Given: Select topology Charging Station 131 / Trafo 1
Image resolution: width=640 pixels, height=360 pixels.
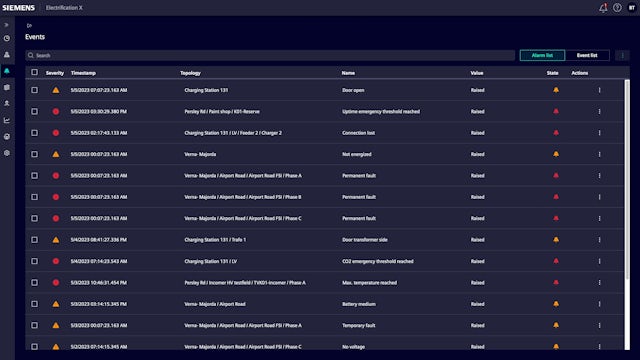Looking at the screenshot, I should 215,240.
